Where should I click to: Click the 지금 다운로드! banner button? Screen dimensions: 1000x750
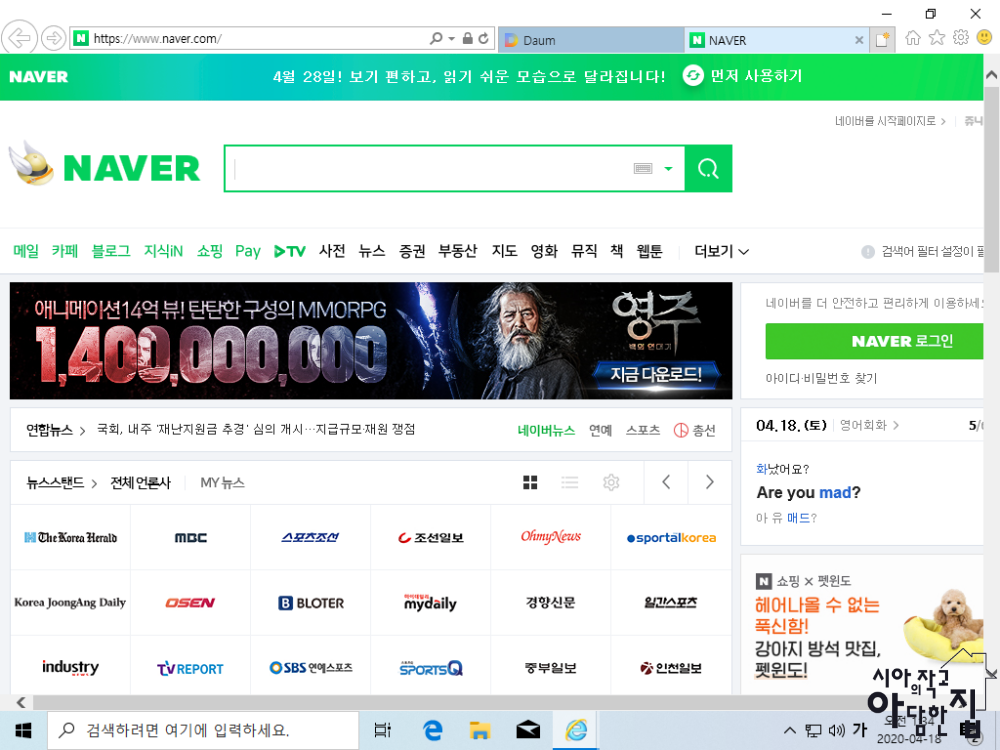tap(656, 374)
